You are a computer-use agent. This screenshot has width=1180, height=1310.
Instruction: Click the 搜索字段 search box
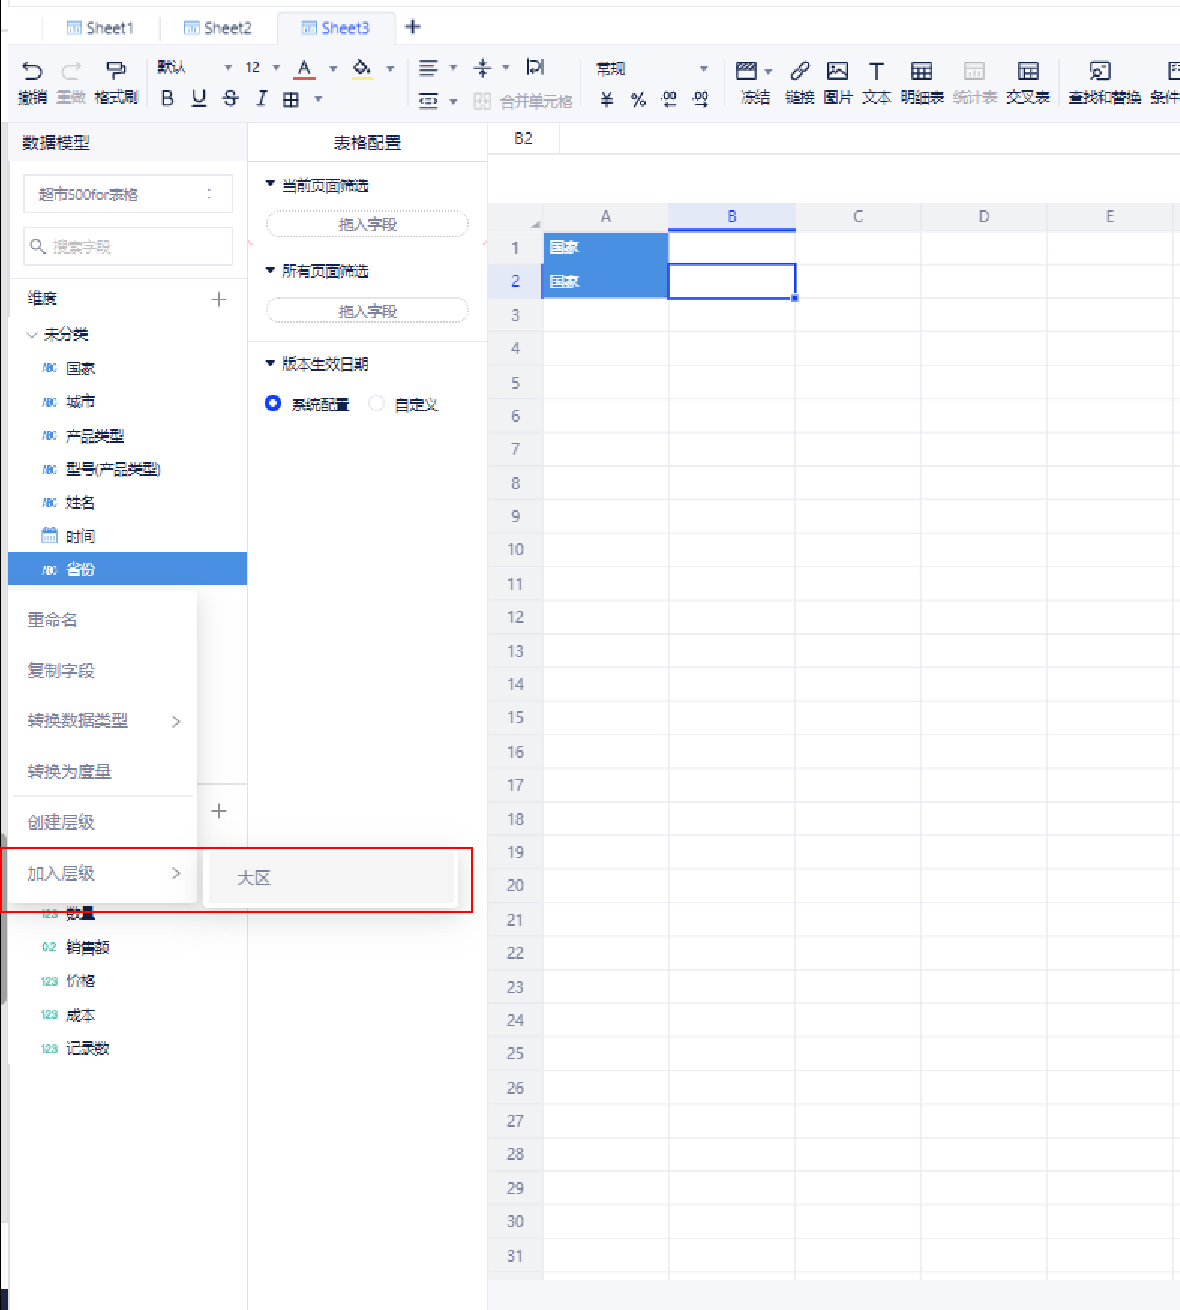[128, 246]
